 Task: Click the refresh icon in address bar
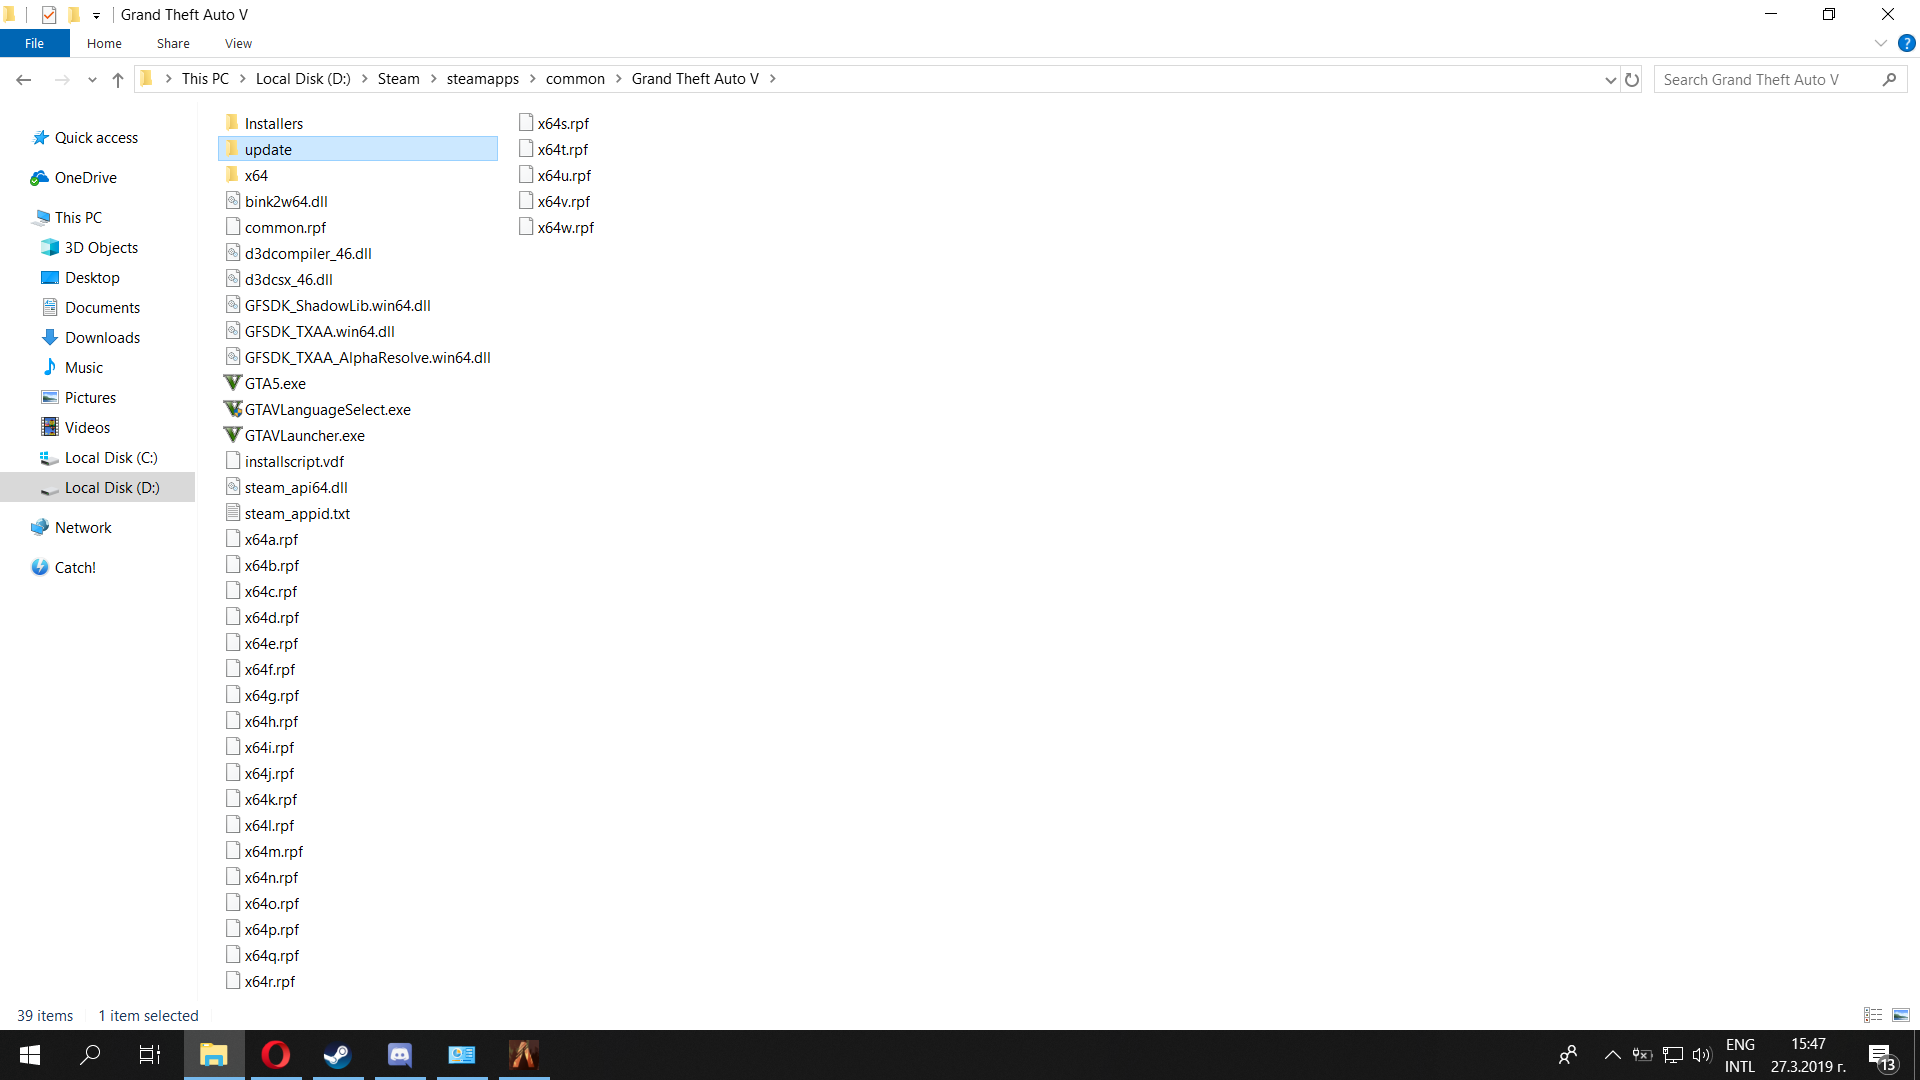[x=1632, y=80]
